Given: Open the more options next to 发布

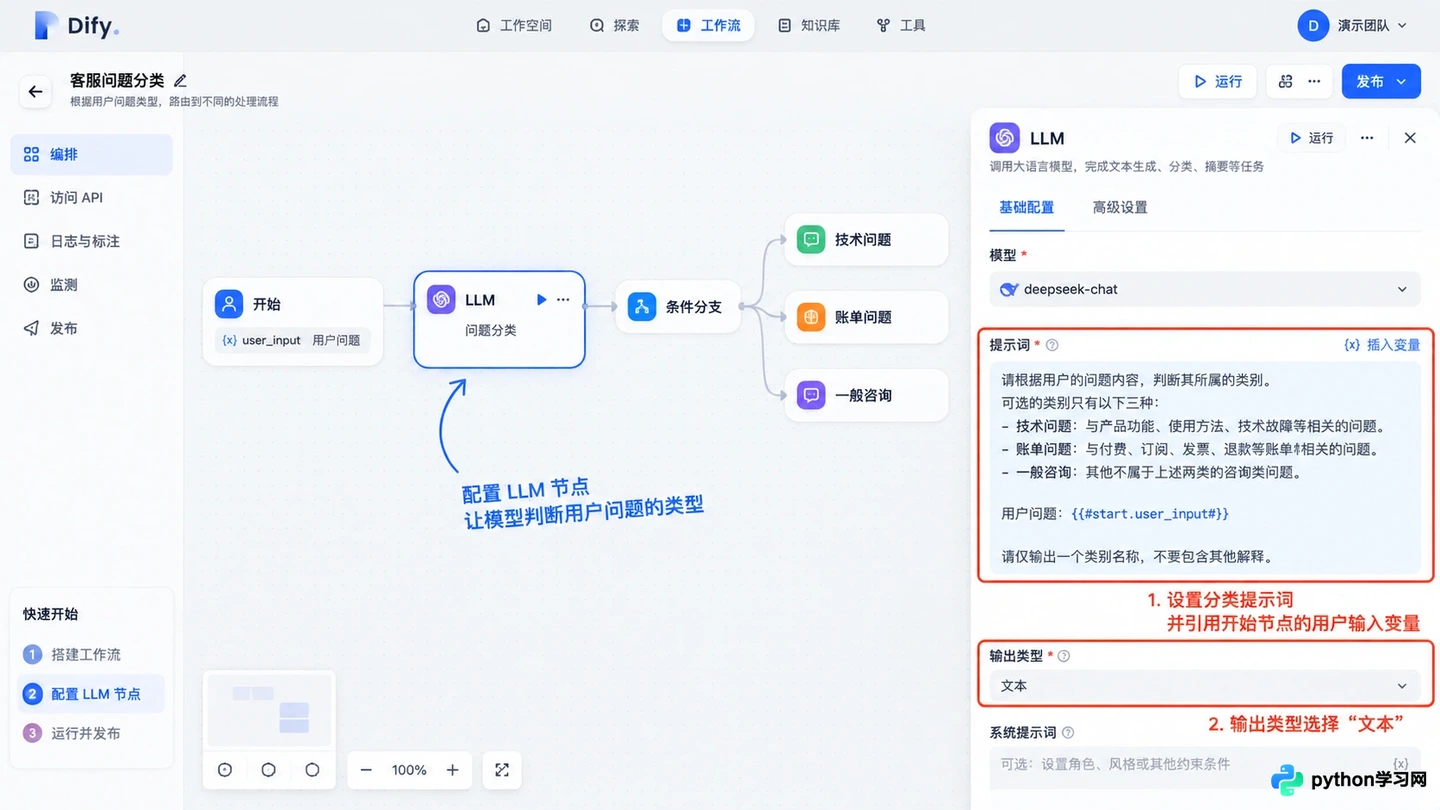Looking at the screenshot, I should (x=1314, y=81).
